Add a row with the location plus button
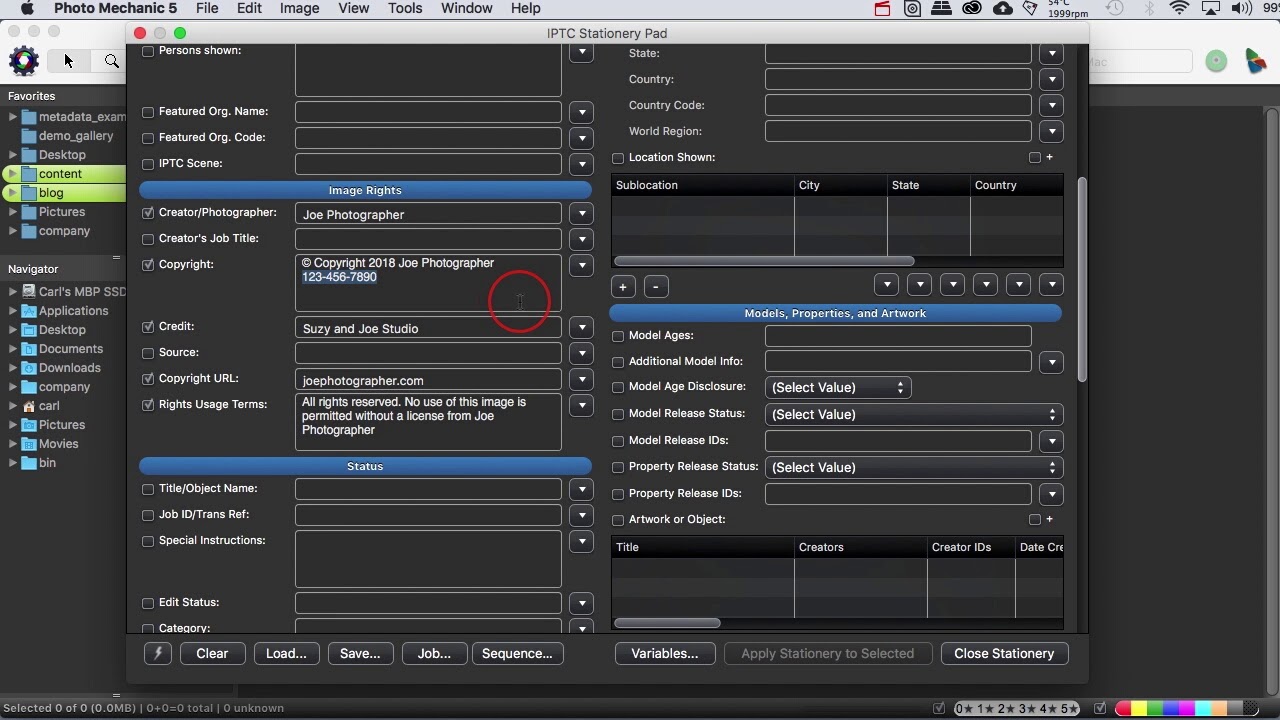Screen dimensions: 1280x720 pyautogui.click(x=622, y=287)
